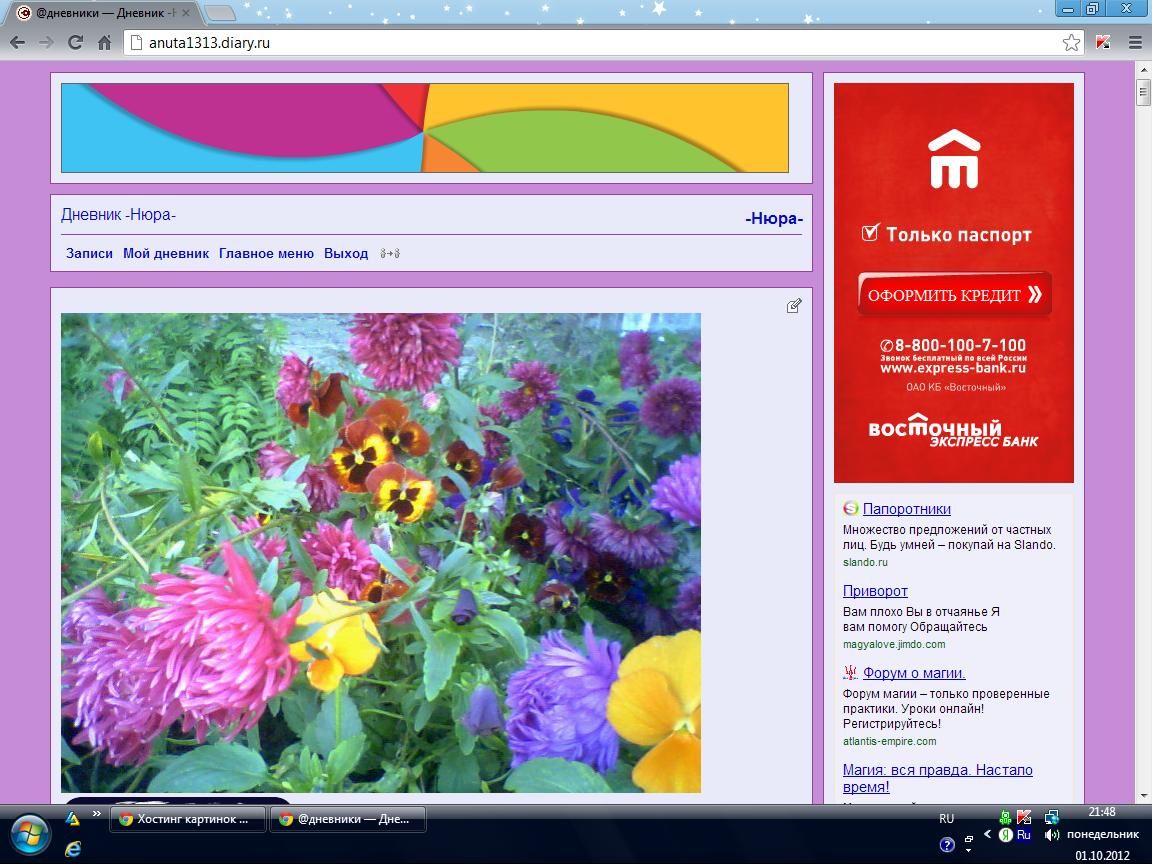Open the Windows Start menu
1152x864 pixels.
coord(28,831)
